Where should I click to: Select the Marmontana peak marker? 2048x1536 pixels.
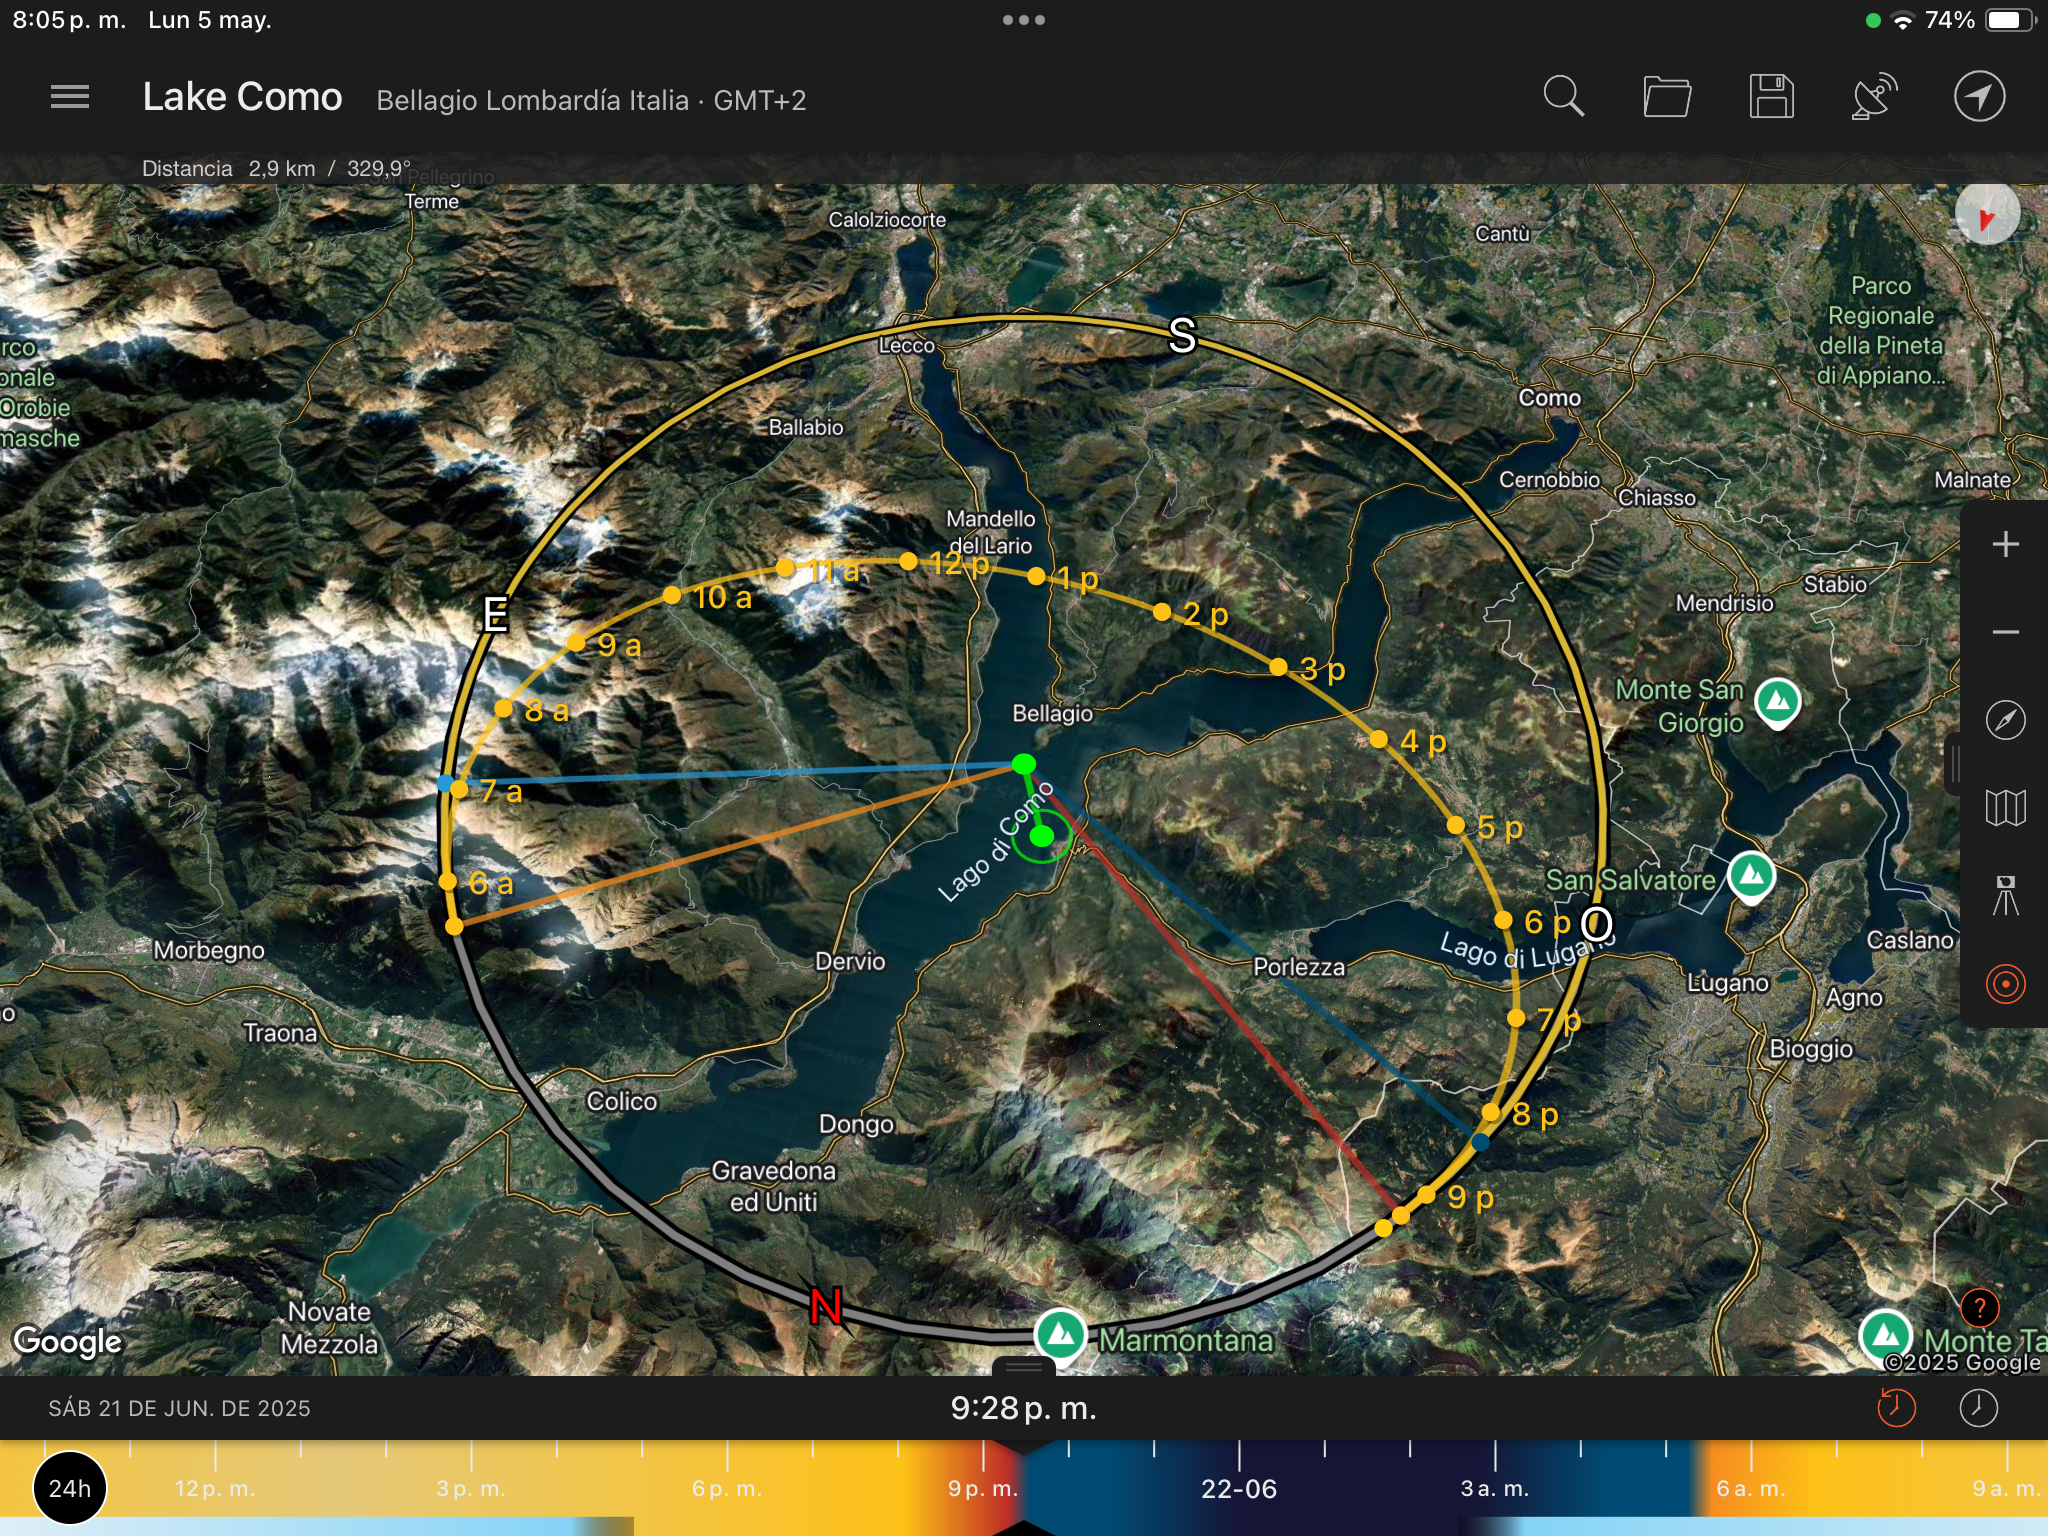click(x=1061, y=1334)
